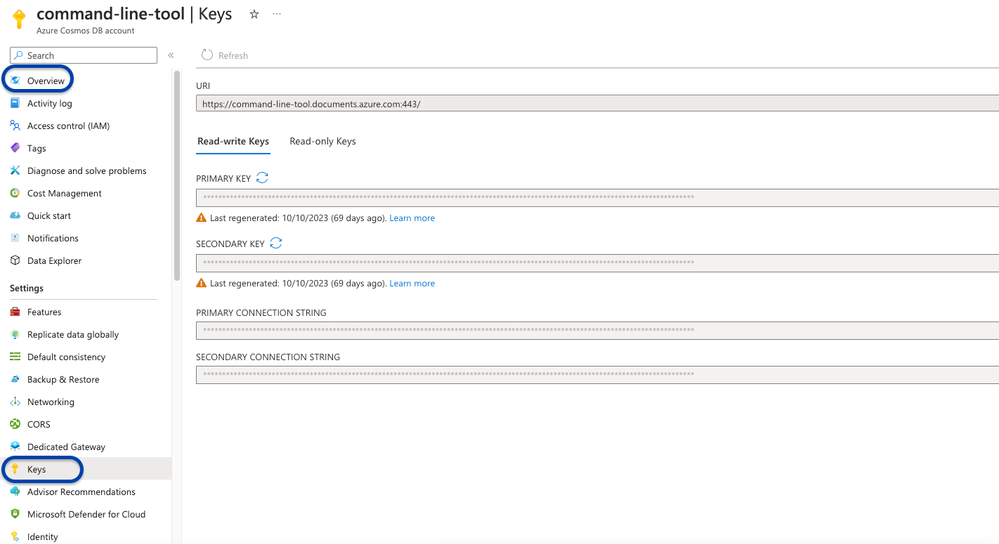The height and width of the screenshot is (544, 999).
Task: Regenerate the primary key with refresh icon
Action: point(262,178)
